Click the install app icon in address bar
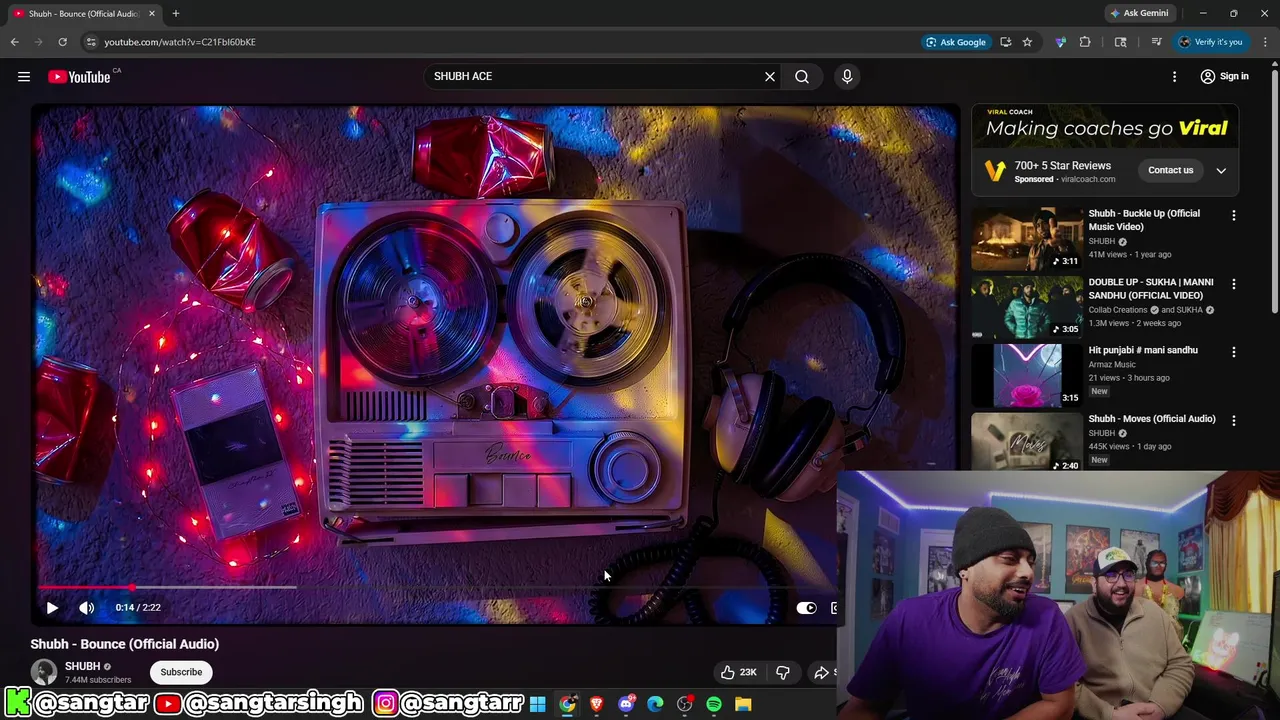 (1005, 42)
